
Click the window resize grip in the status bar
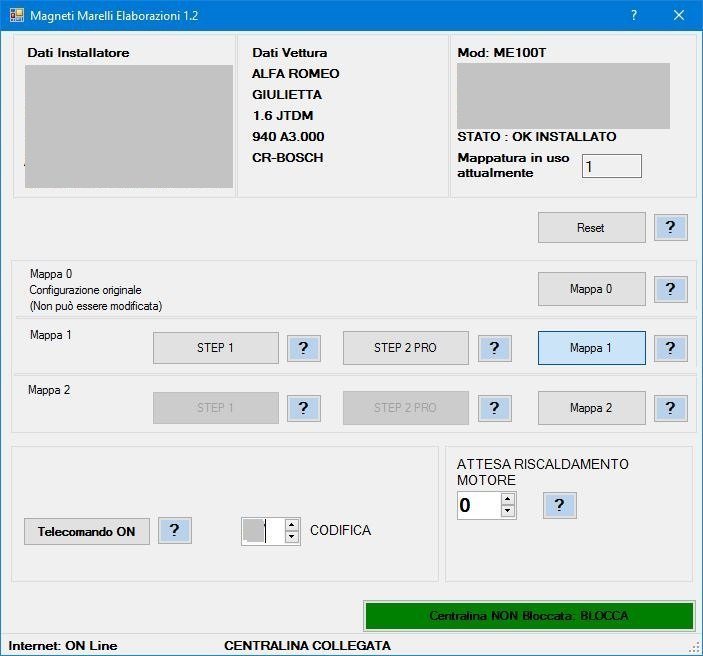coord(695,647)
